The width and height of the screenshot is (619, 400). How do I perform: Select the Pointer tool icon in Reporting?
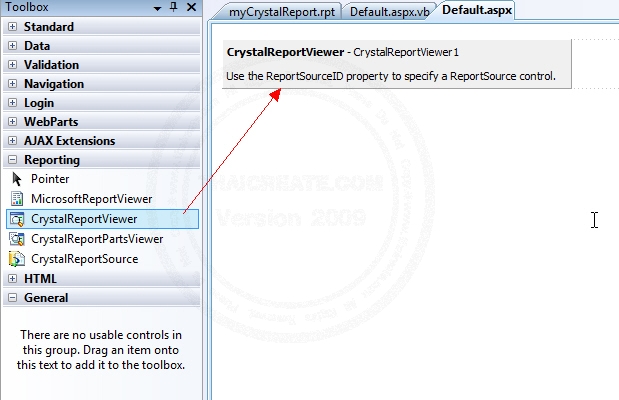pyautogui.click(x=17, y=179)
